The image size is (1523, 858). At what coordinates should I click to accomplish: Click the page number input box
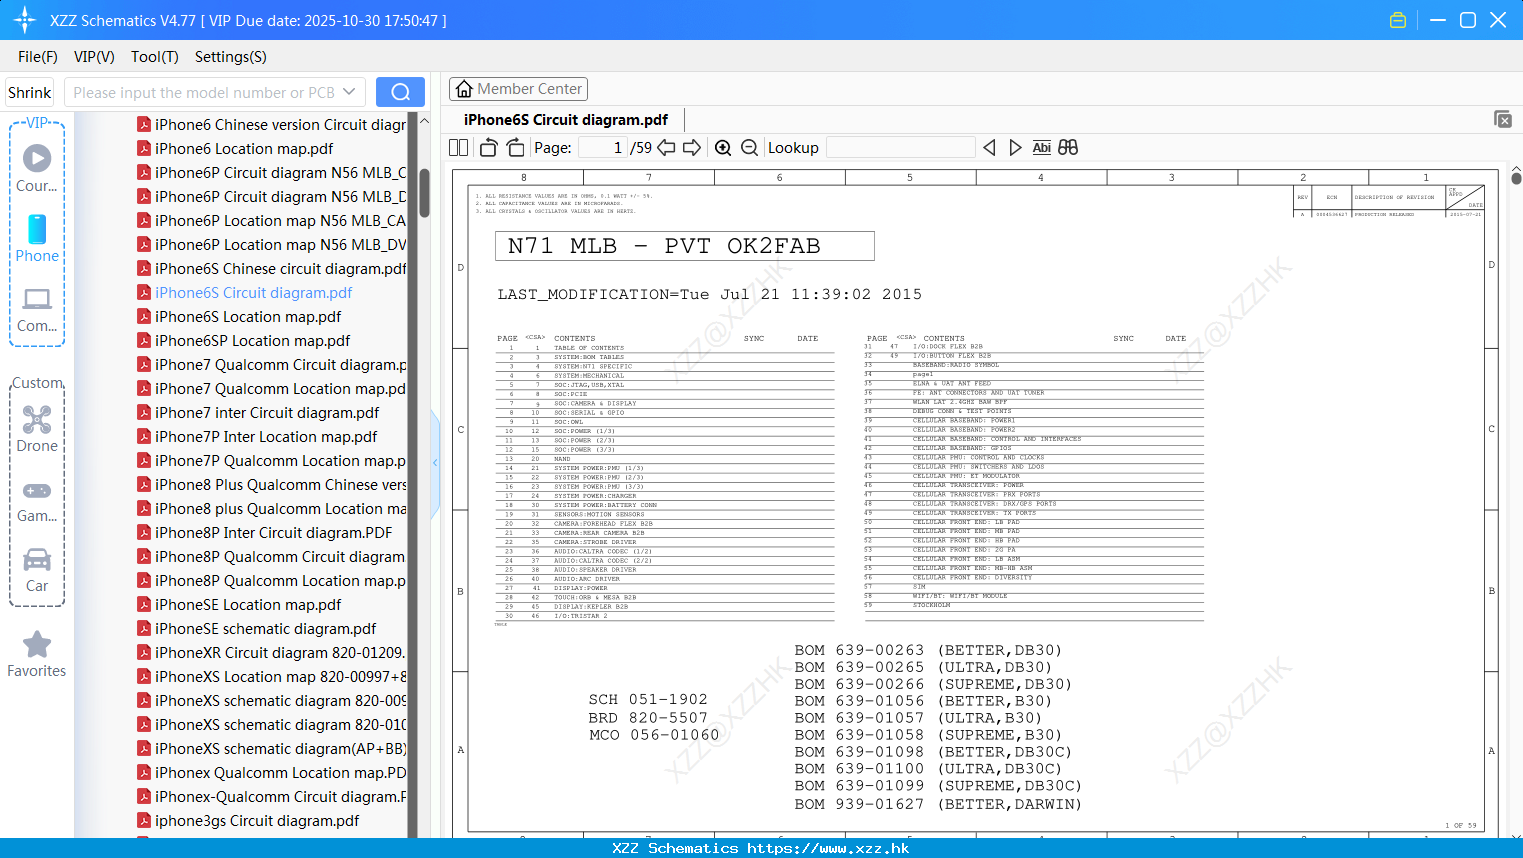click(x=602, y=148)
